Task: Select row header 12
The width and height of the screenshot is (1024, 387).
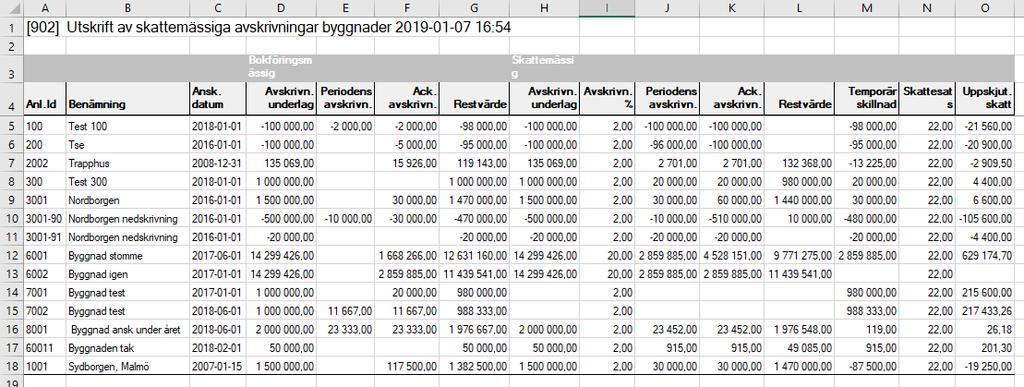Action: click(x=12, y=255)
